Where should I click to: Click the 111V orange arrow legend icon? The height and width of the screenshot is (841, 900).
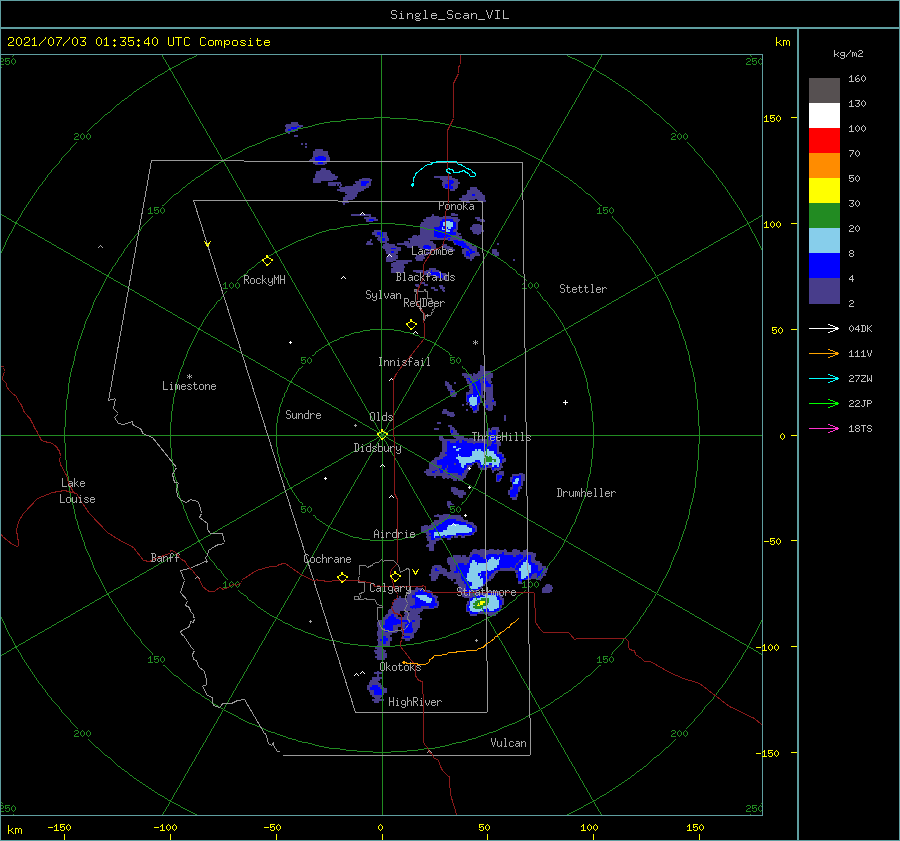click(824, 354)
